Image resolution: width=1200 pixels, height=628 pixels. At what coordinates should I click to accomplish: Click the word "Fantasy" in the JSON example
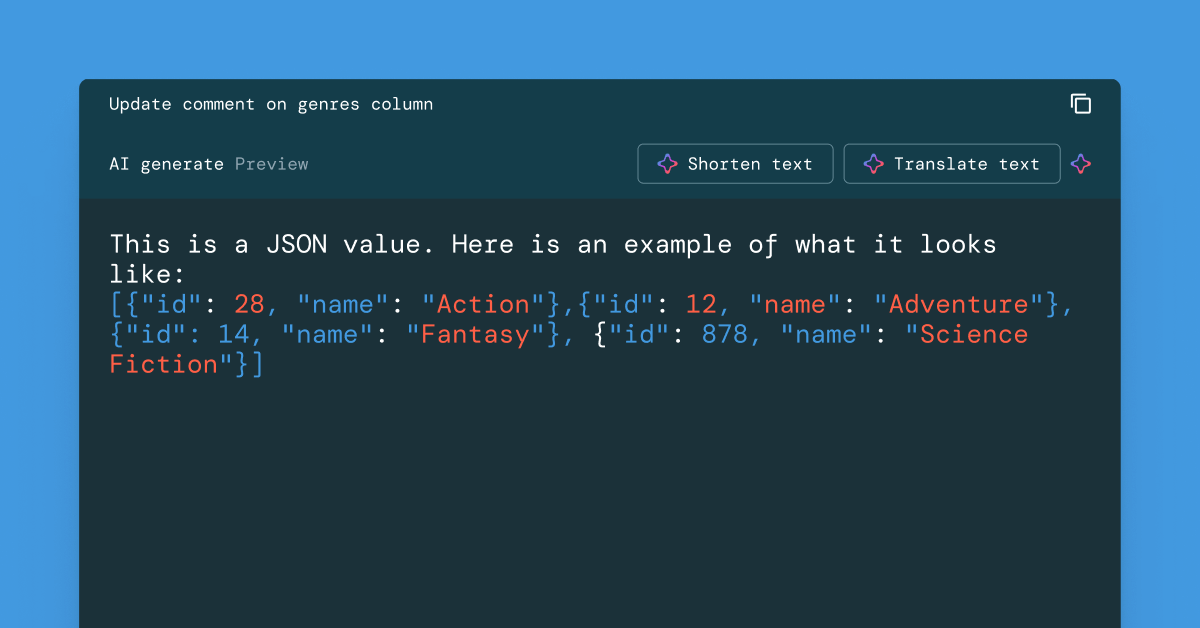[x=475, y=334]
